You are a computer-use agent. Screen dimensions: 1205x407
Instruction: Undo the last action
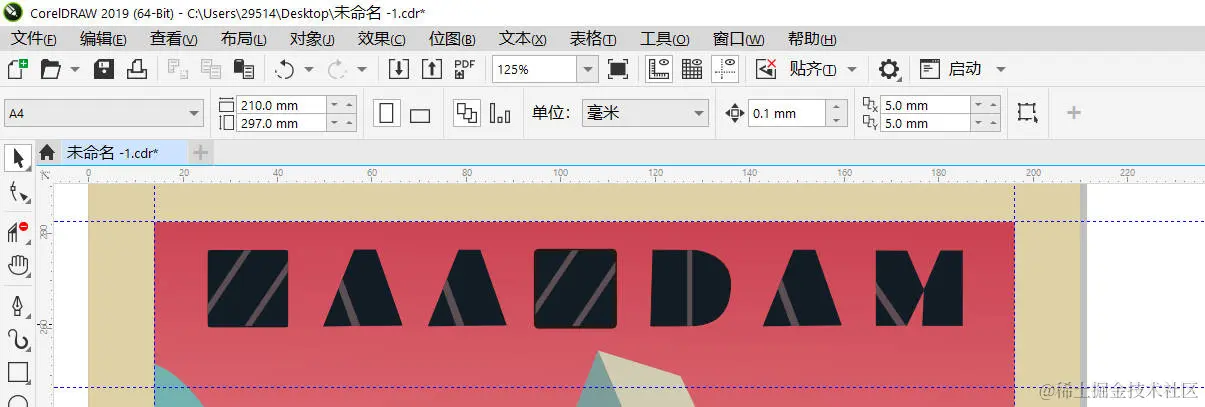coord(285,69)
